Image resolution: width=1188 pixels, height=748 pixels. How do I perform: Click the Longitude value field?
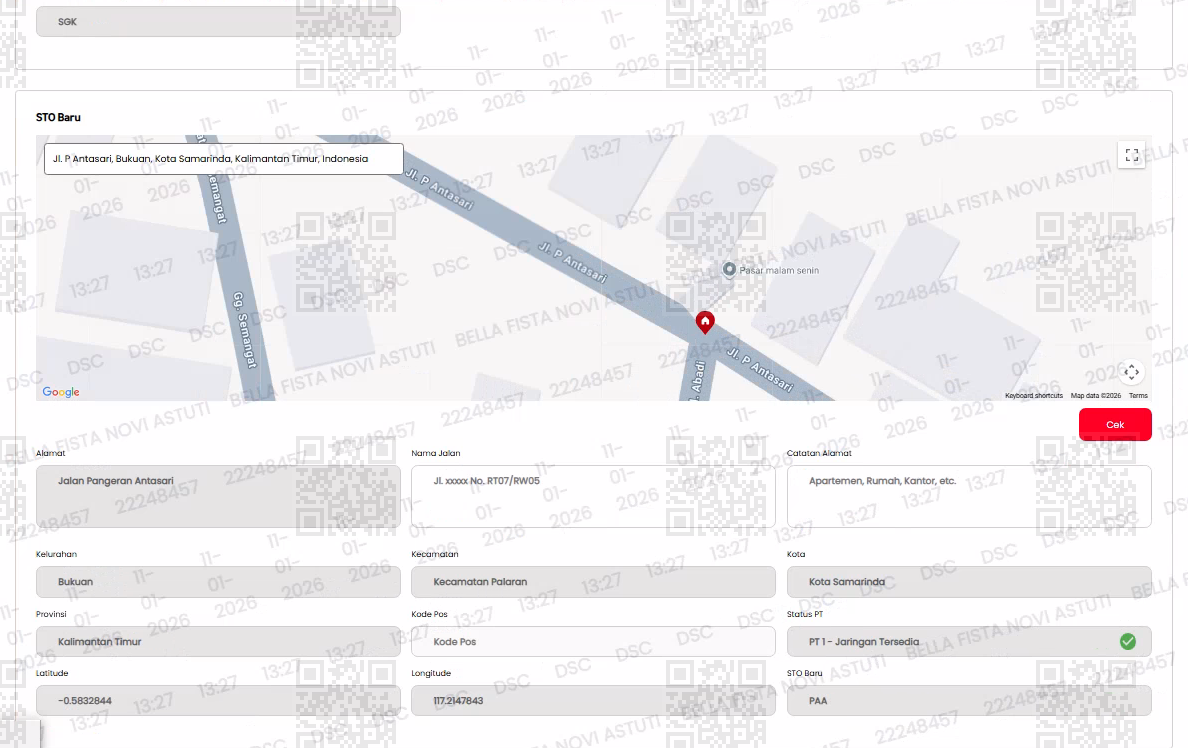click(x=593, y=700)
